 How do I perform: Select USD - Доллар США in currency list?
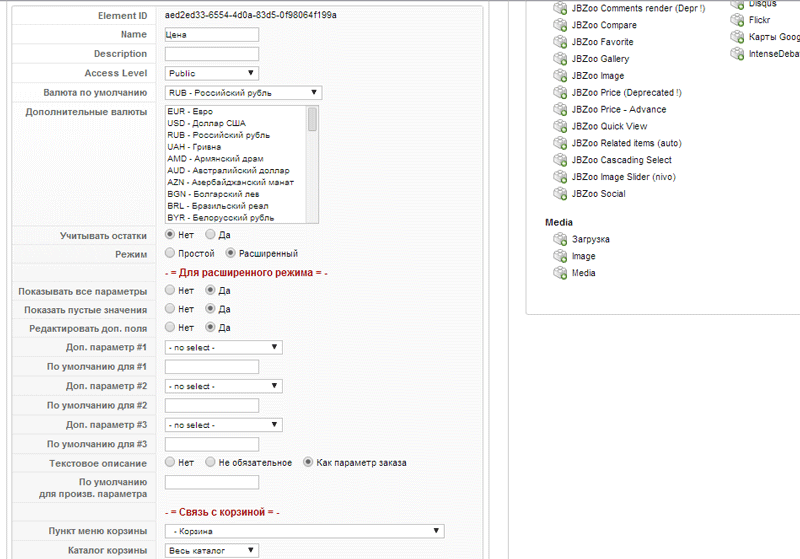[207, 123]
